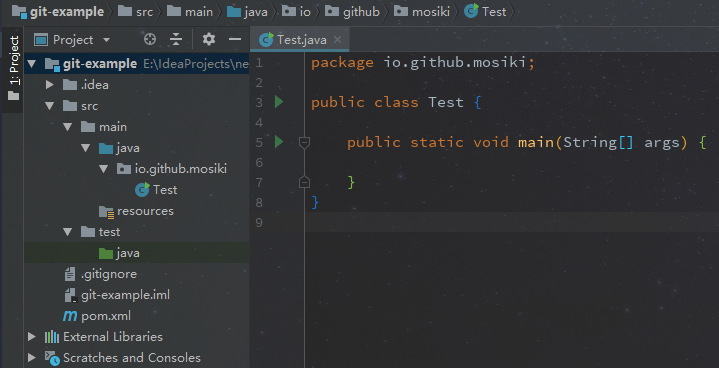Collapse the test folder arrow
This screenshot has height=368, width=719.
68,232
